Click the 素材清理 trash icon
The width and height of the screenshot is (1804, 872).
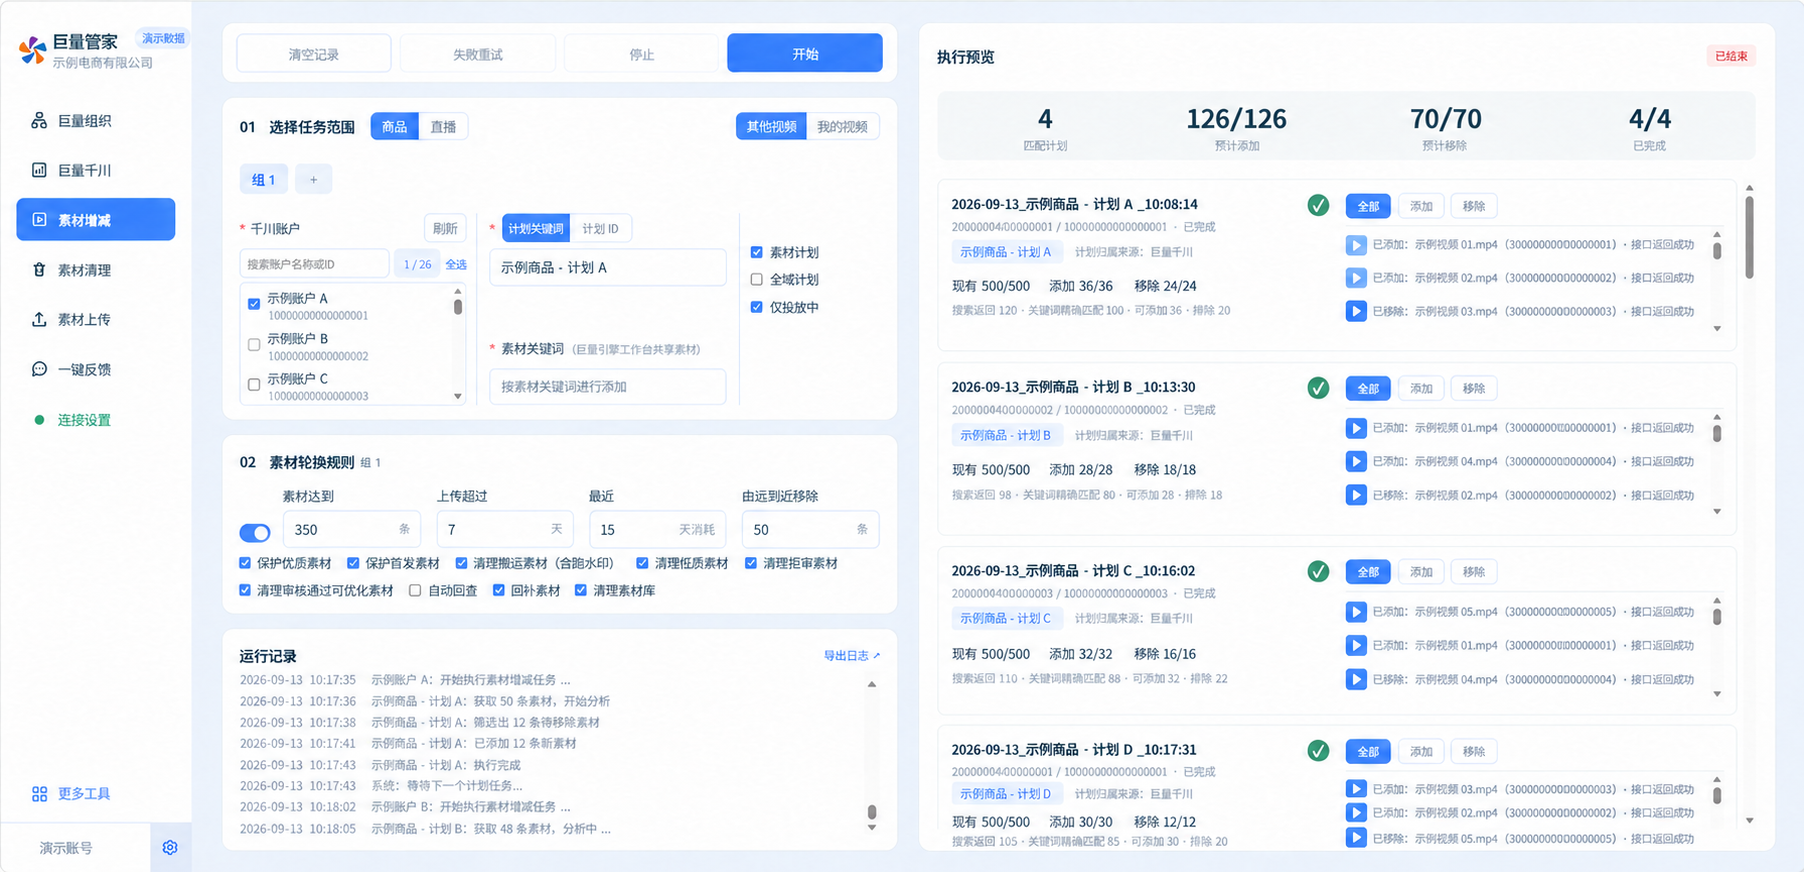pyautogui.click(x=39, y=270)
